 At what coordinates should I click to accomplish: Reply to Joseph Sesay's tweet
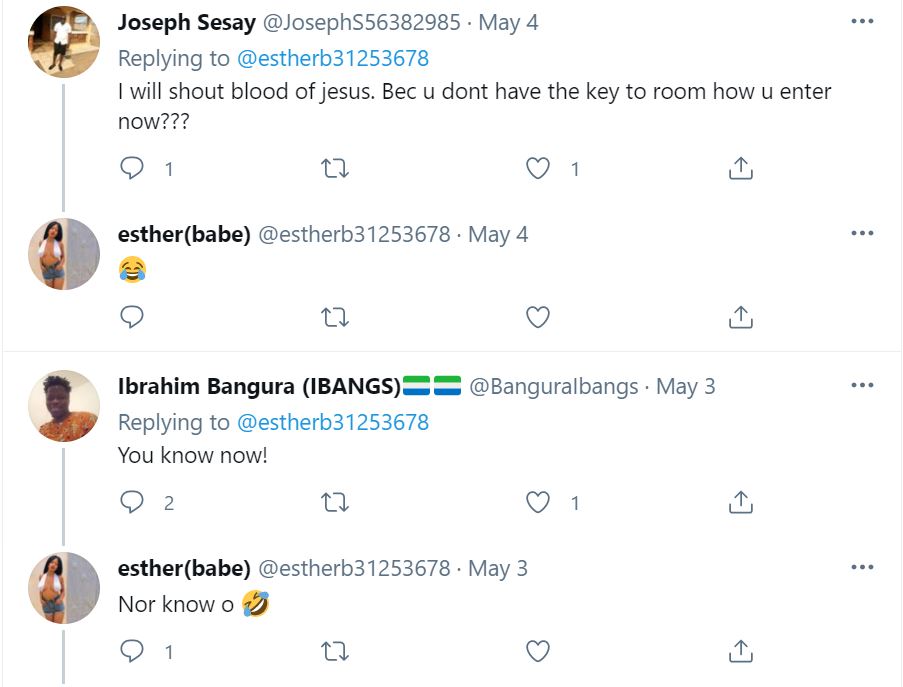[132, 168]
